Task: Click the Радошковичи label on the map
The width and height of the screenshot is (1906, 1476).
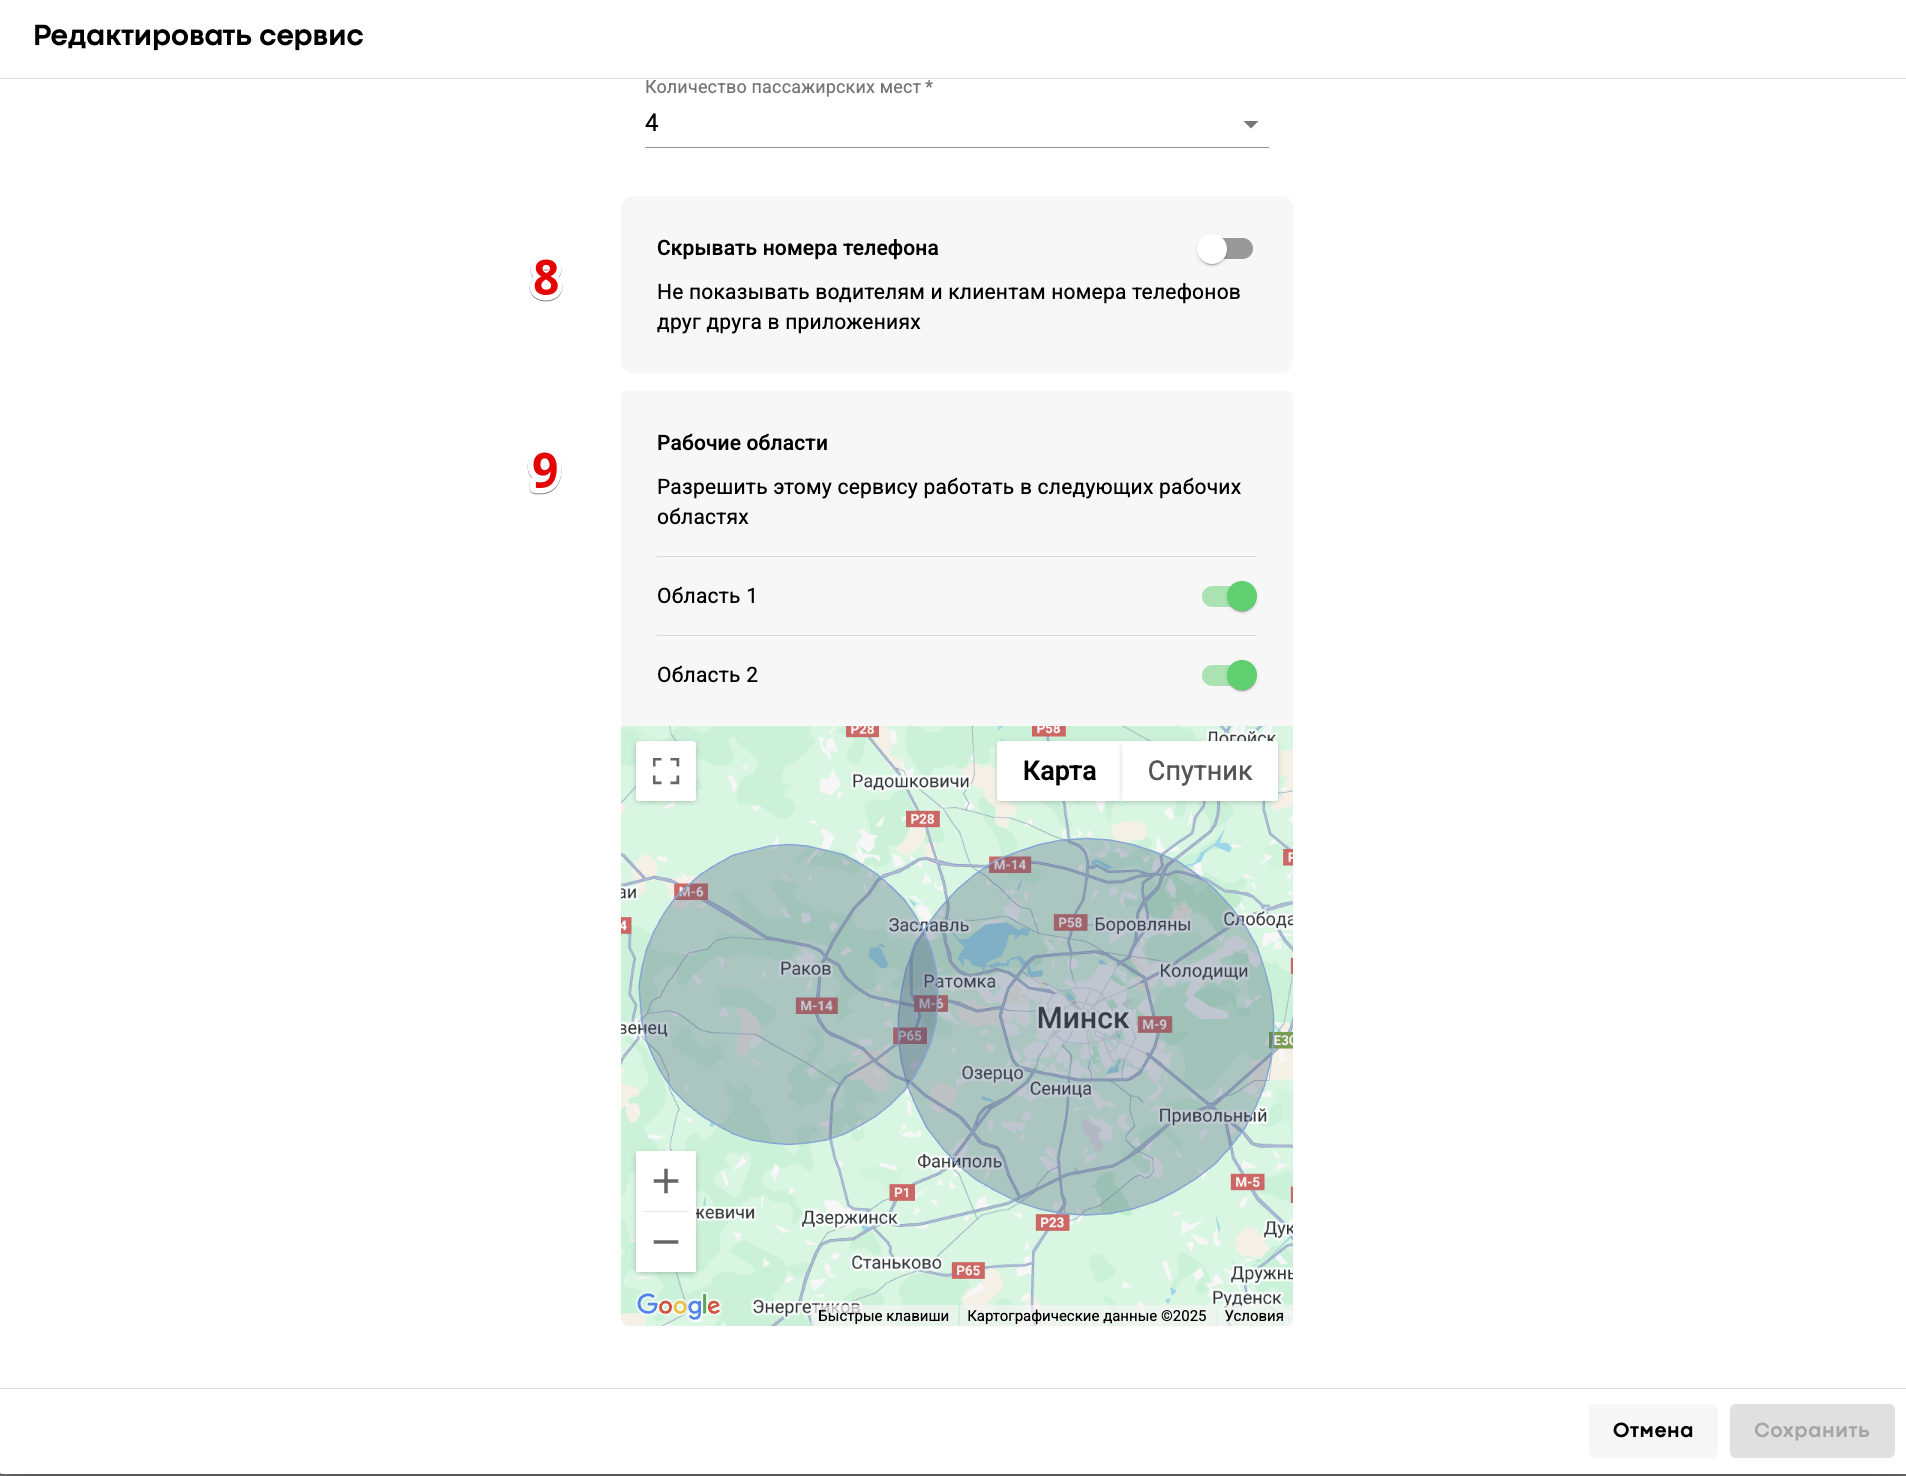Action: pos(911,782)
